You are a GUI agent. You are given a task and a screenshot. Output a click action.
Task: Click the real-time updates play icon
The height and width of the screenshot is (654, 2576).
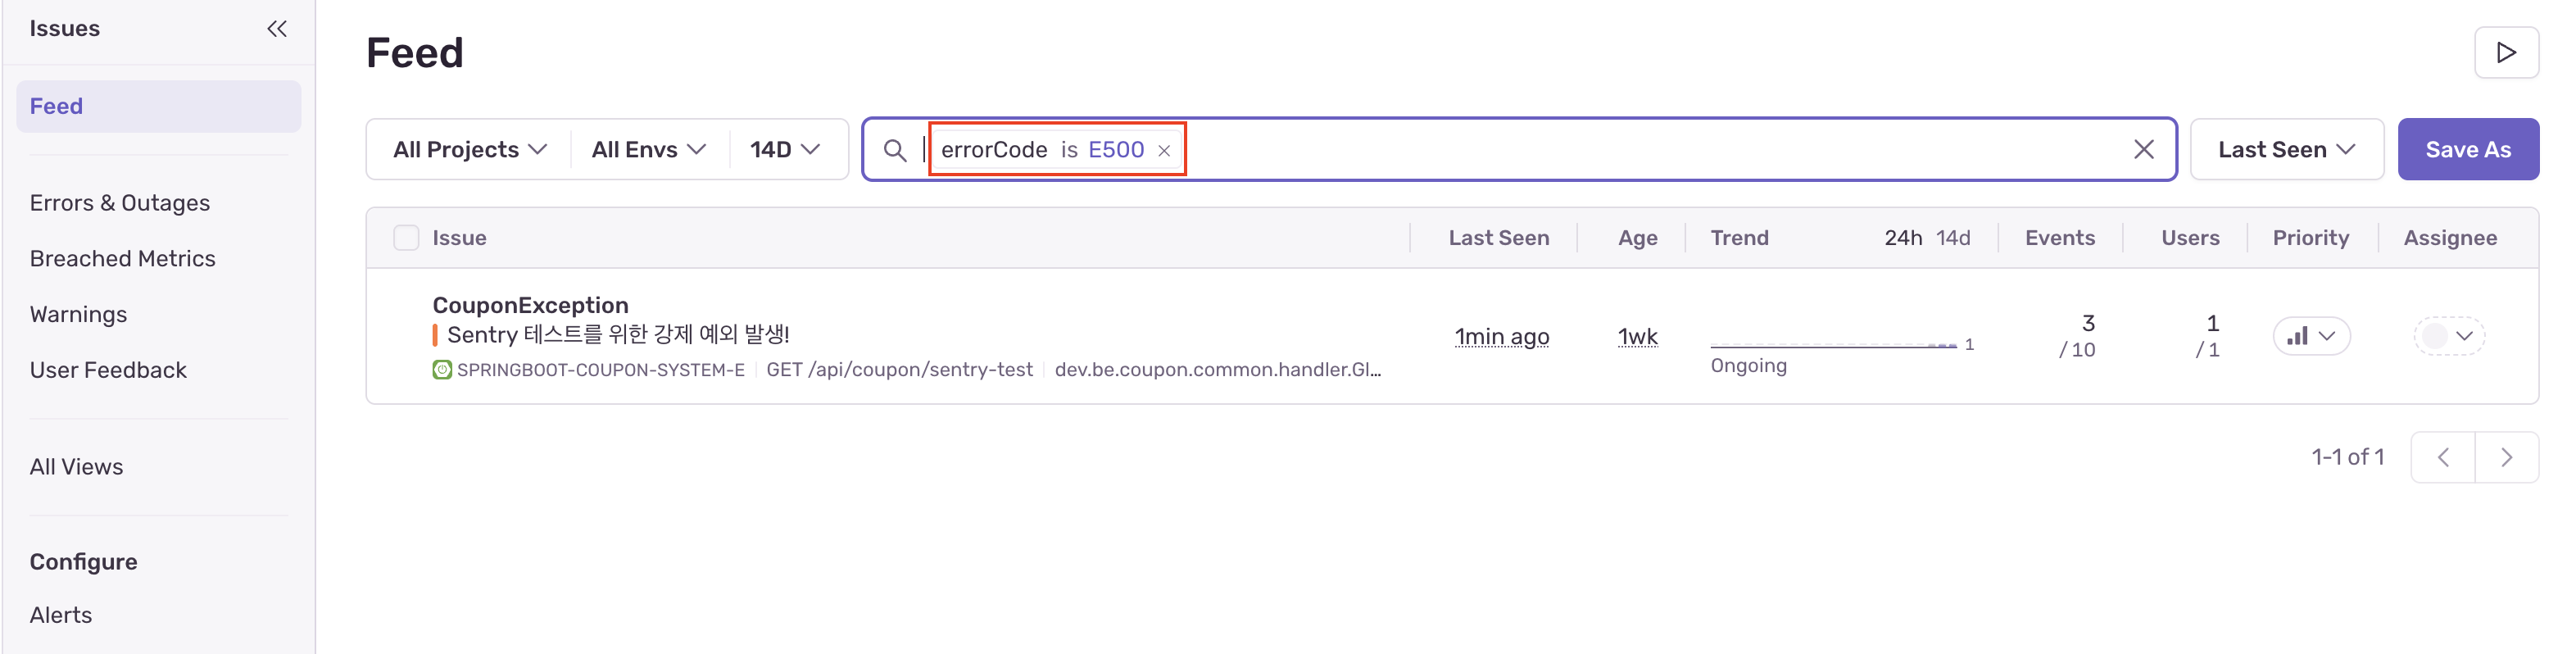click(2505, 53)
